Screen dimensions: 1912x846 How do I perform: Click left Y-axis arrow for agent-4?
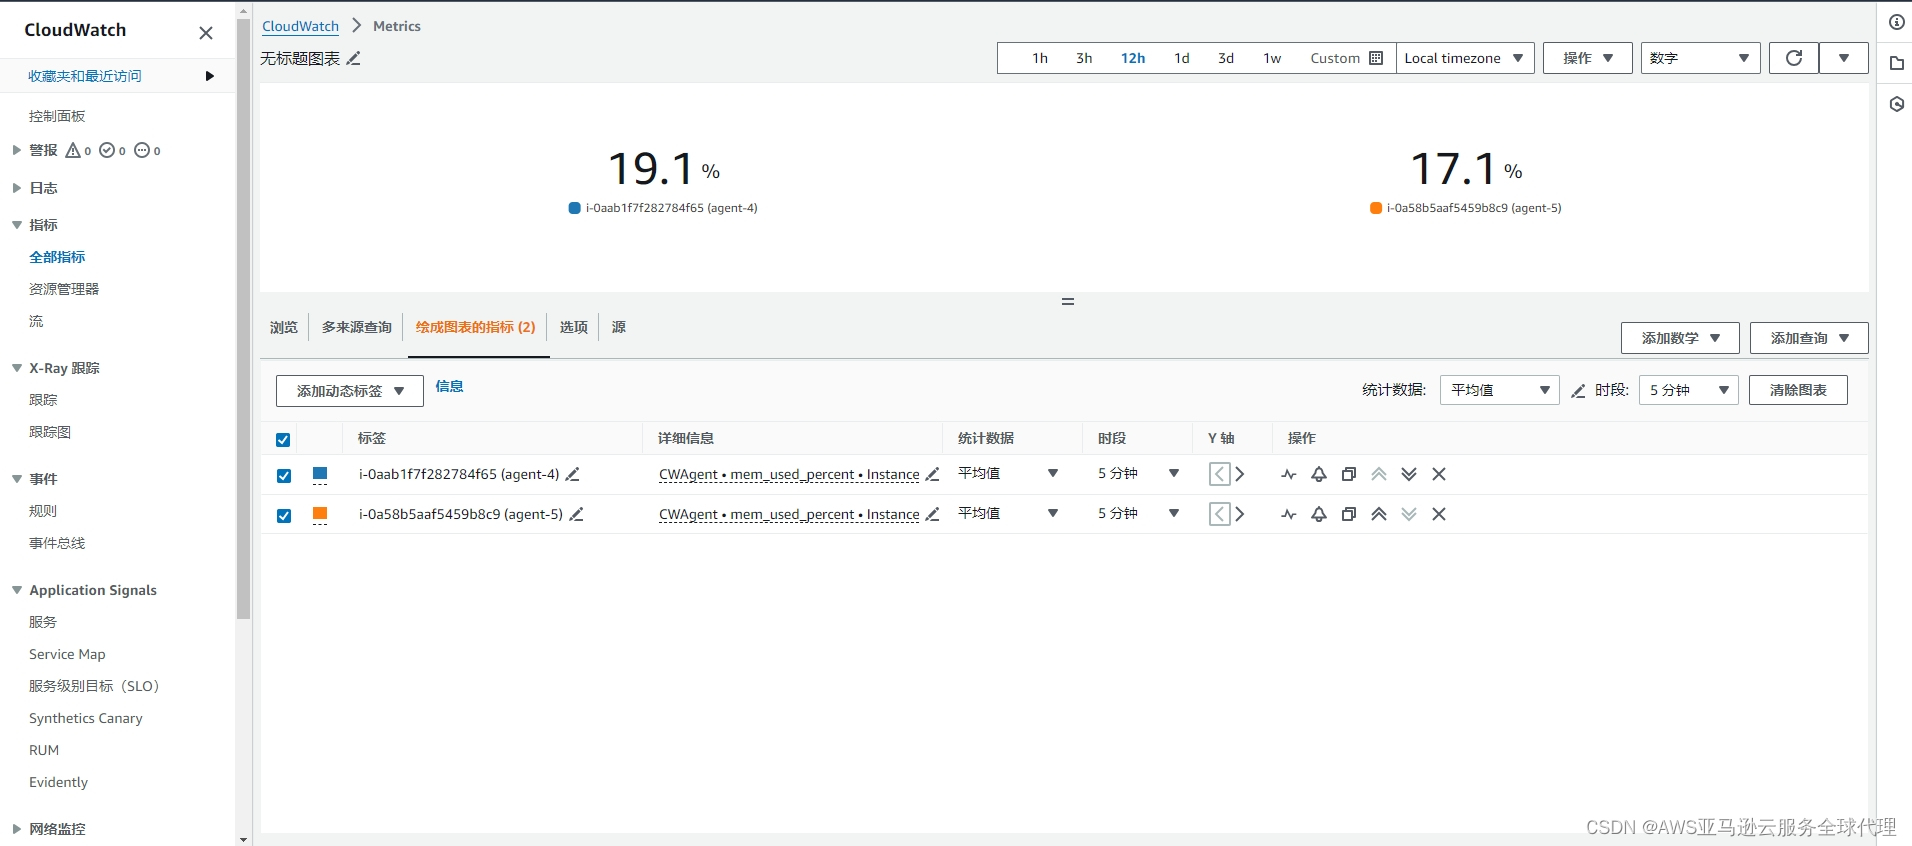coord(1219,474)
